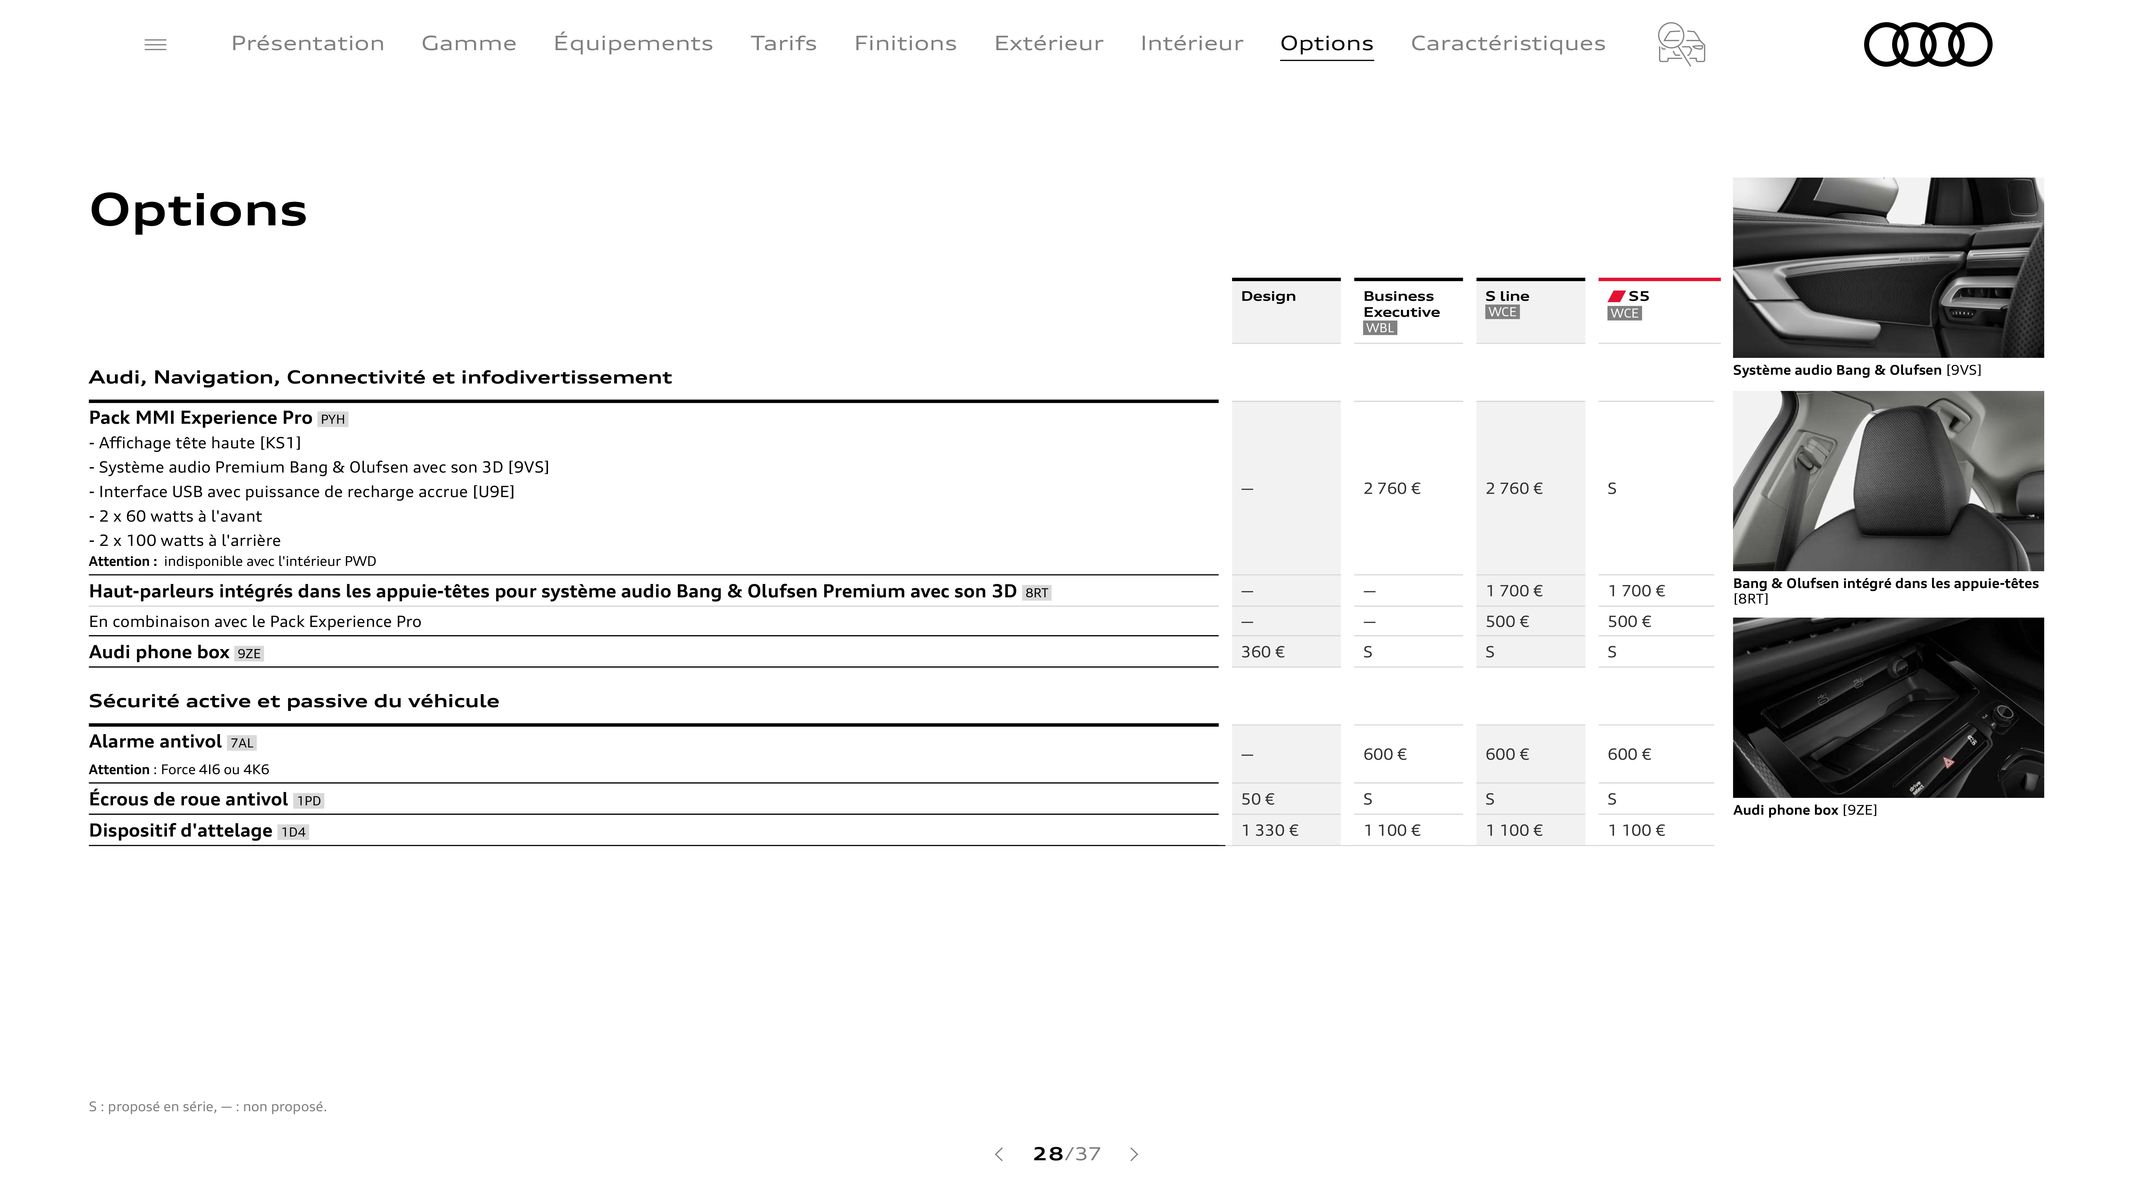The height and width of the screenshot is (1200, 2133).
Task: Click the WCE badge under S5
Action: [1624, 313]
